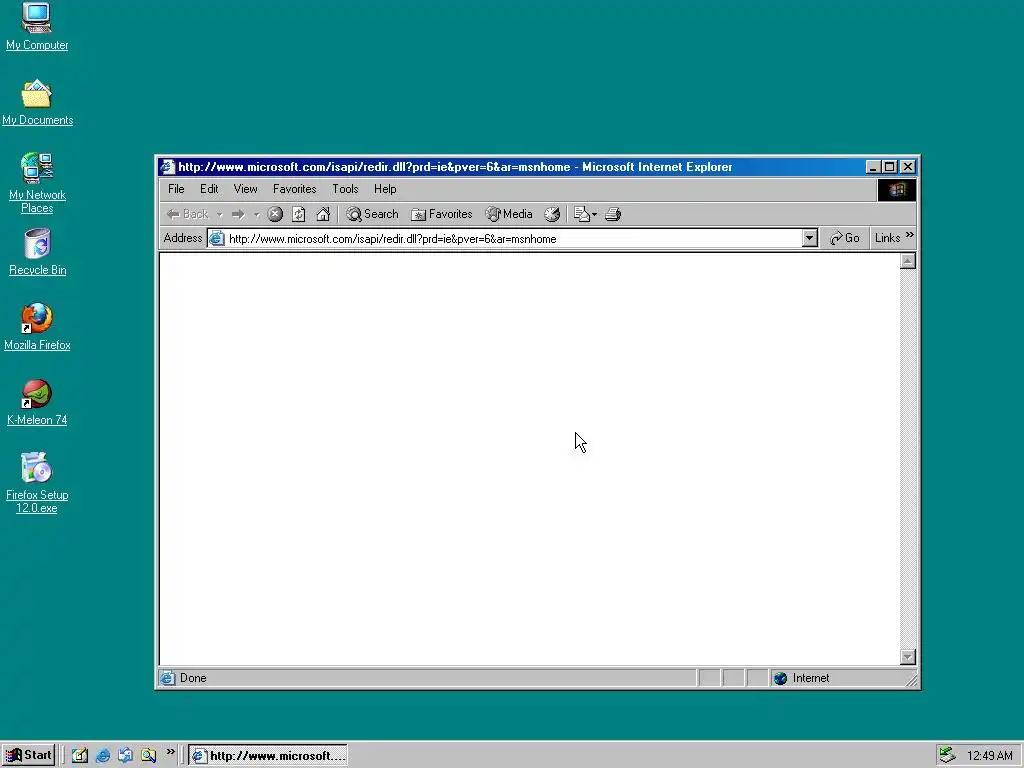Viewport: 1024px width, 768px height.
Task: Click the microsoft.com taskbar window button
Action: pyautogui.click(x=268, y=756)
